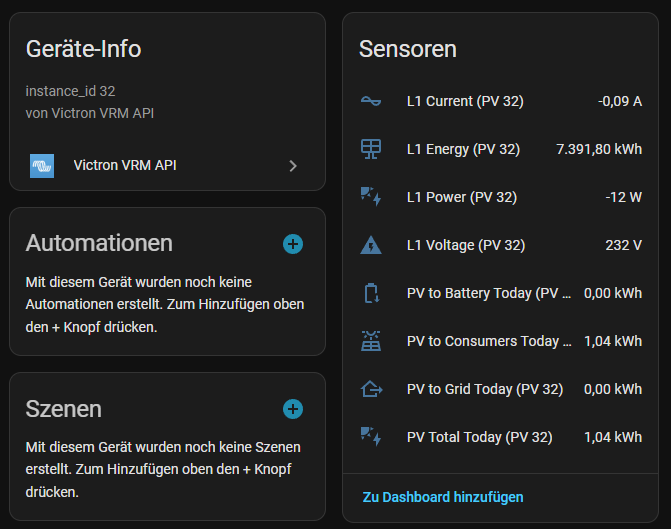The height and width of the screenshot is (529, 671).
Task: Click Zu Dashboard hinzufügen link
Action: (442, 497)
